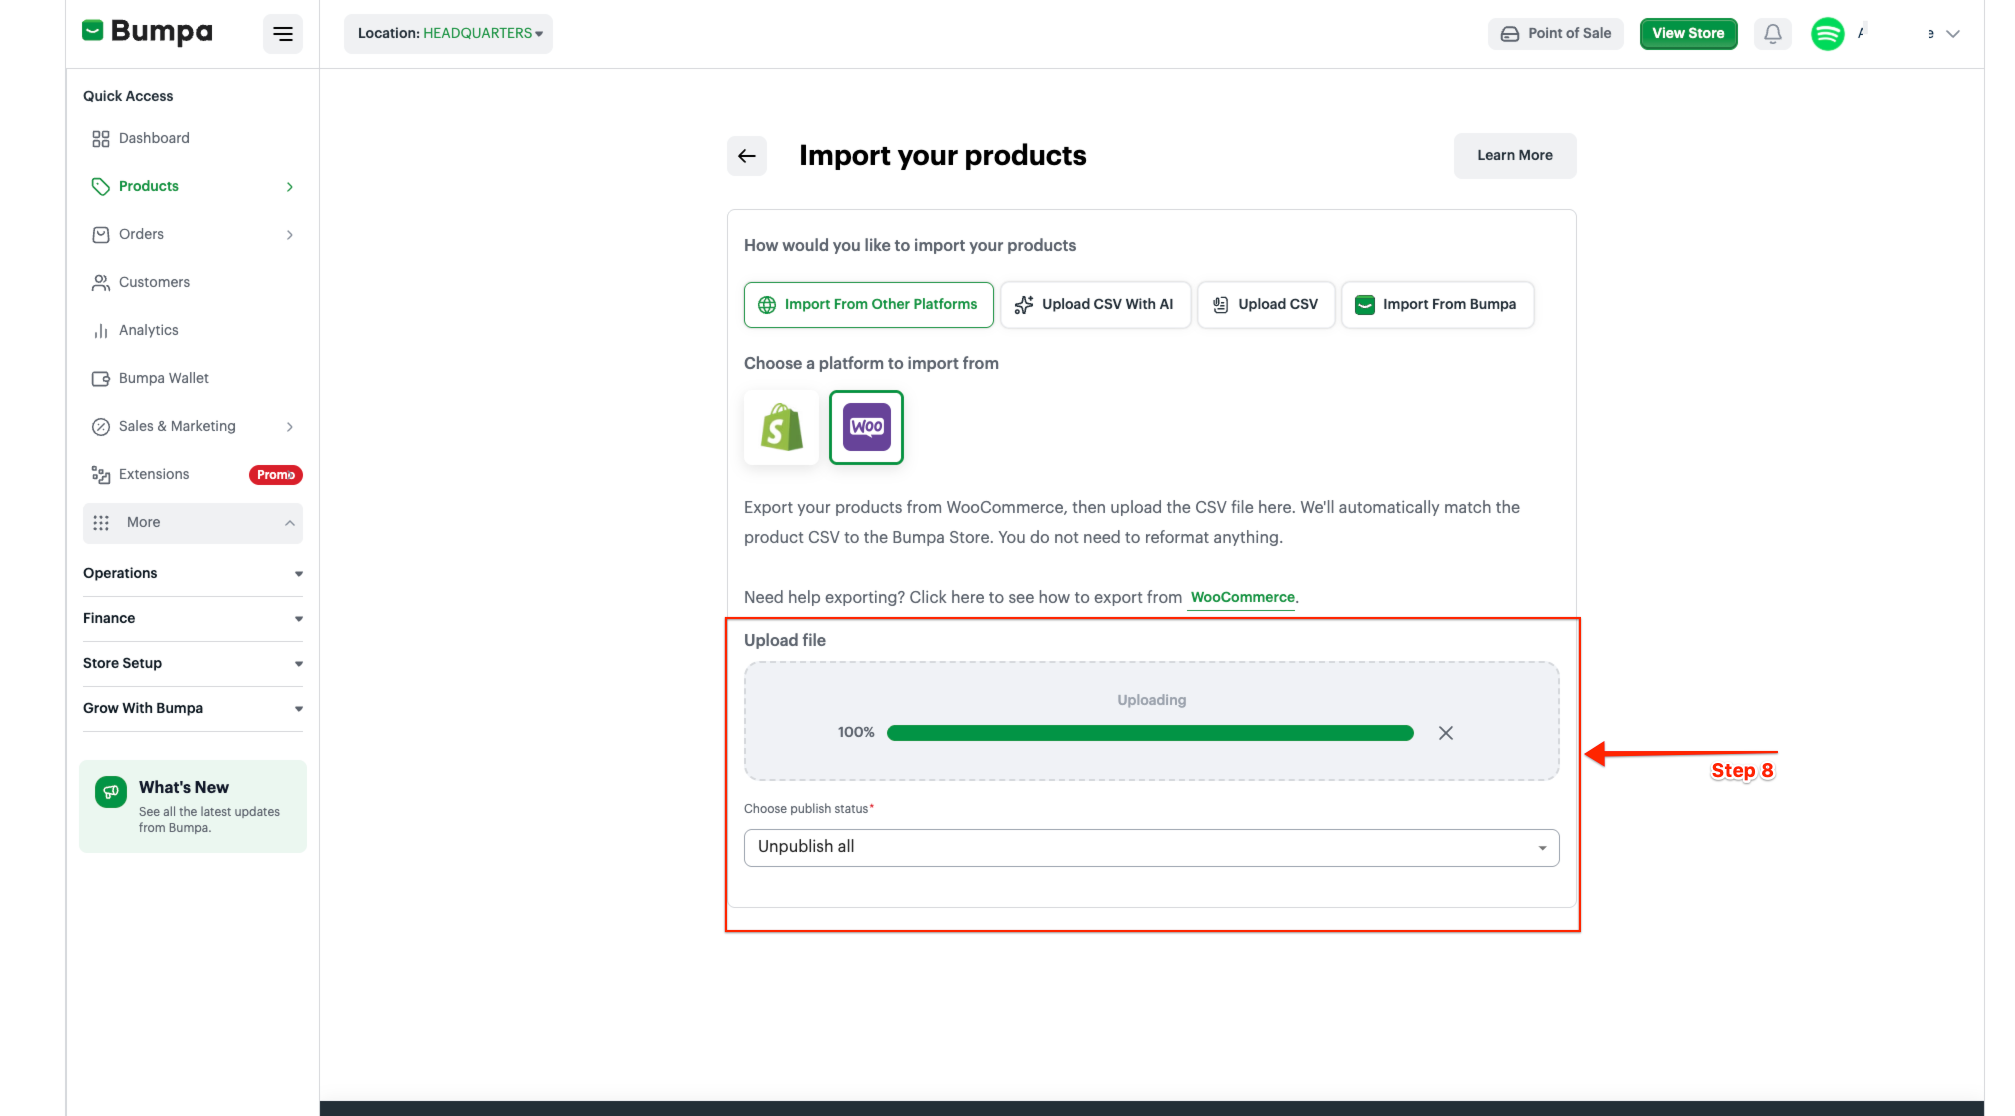Open notifications bell

(1772, 34)
